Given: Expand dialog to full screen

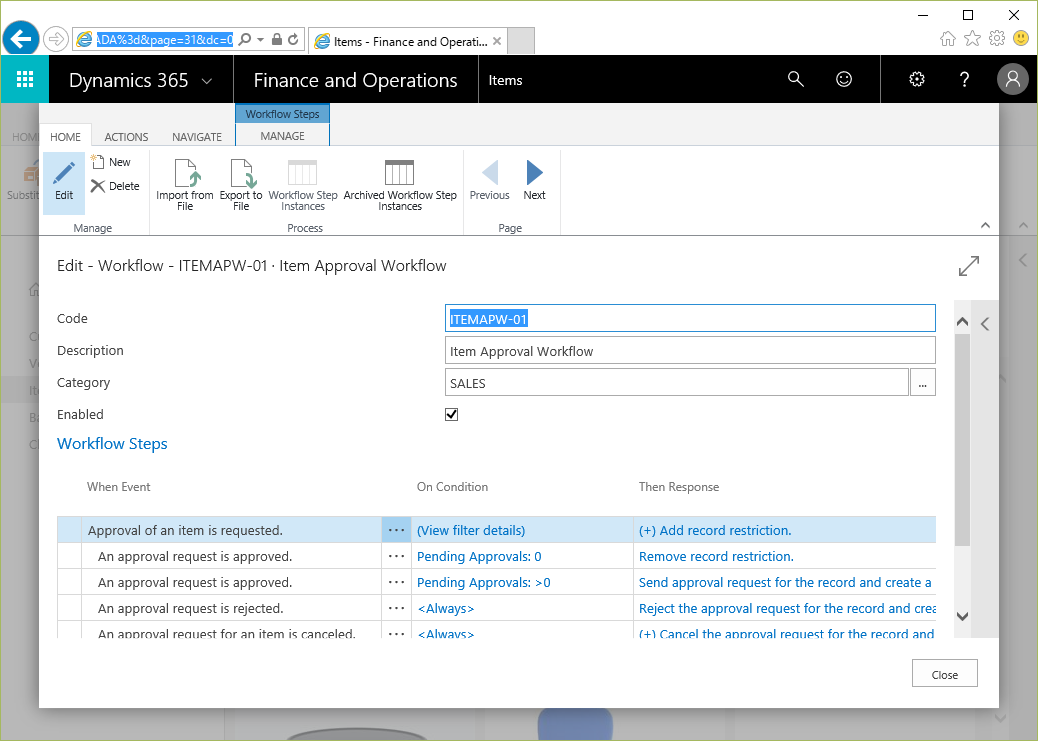Looking at the screenshot, I should [x=968, y=266].
